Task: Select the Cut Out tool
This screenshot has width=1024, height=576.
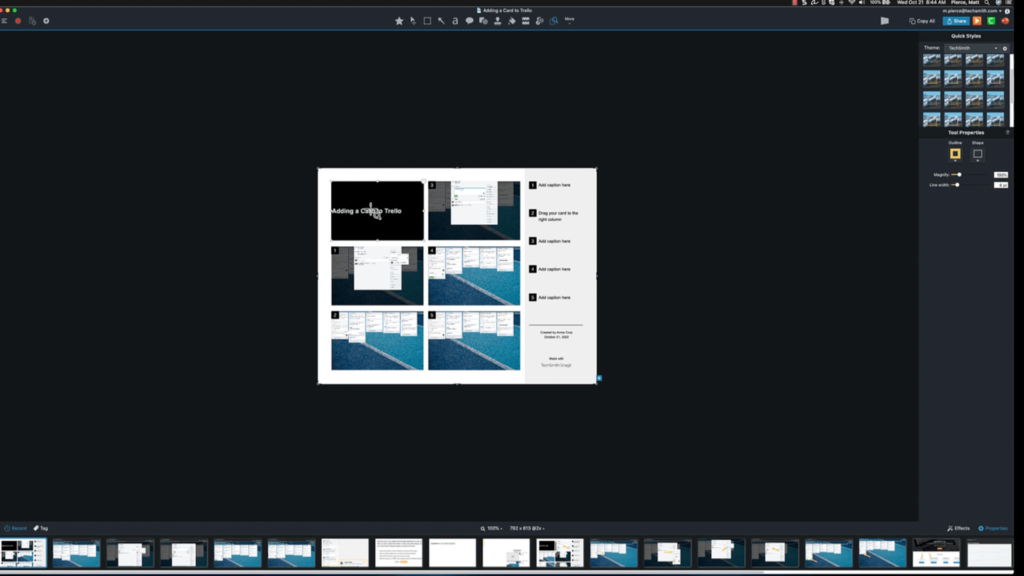Action: 526,21
